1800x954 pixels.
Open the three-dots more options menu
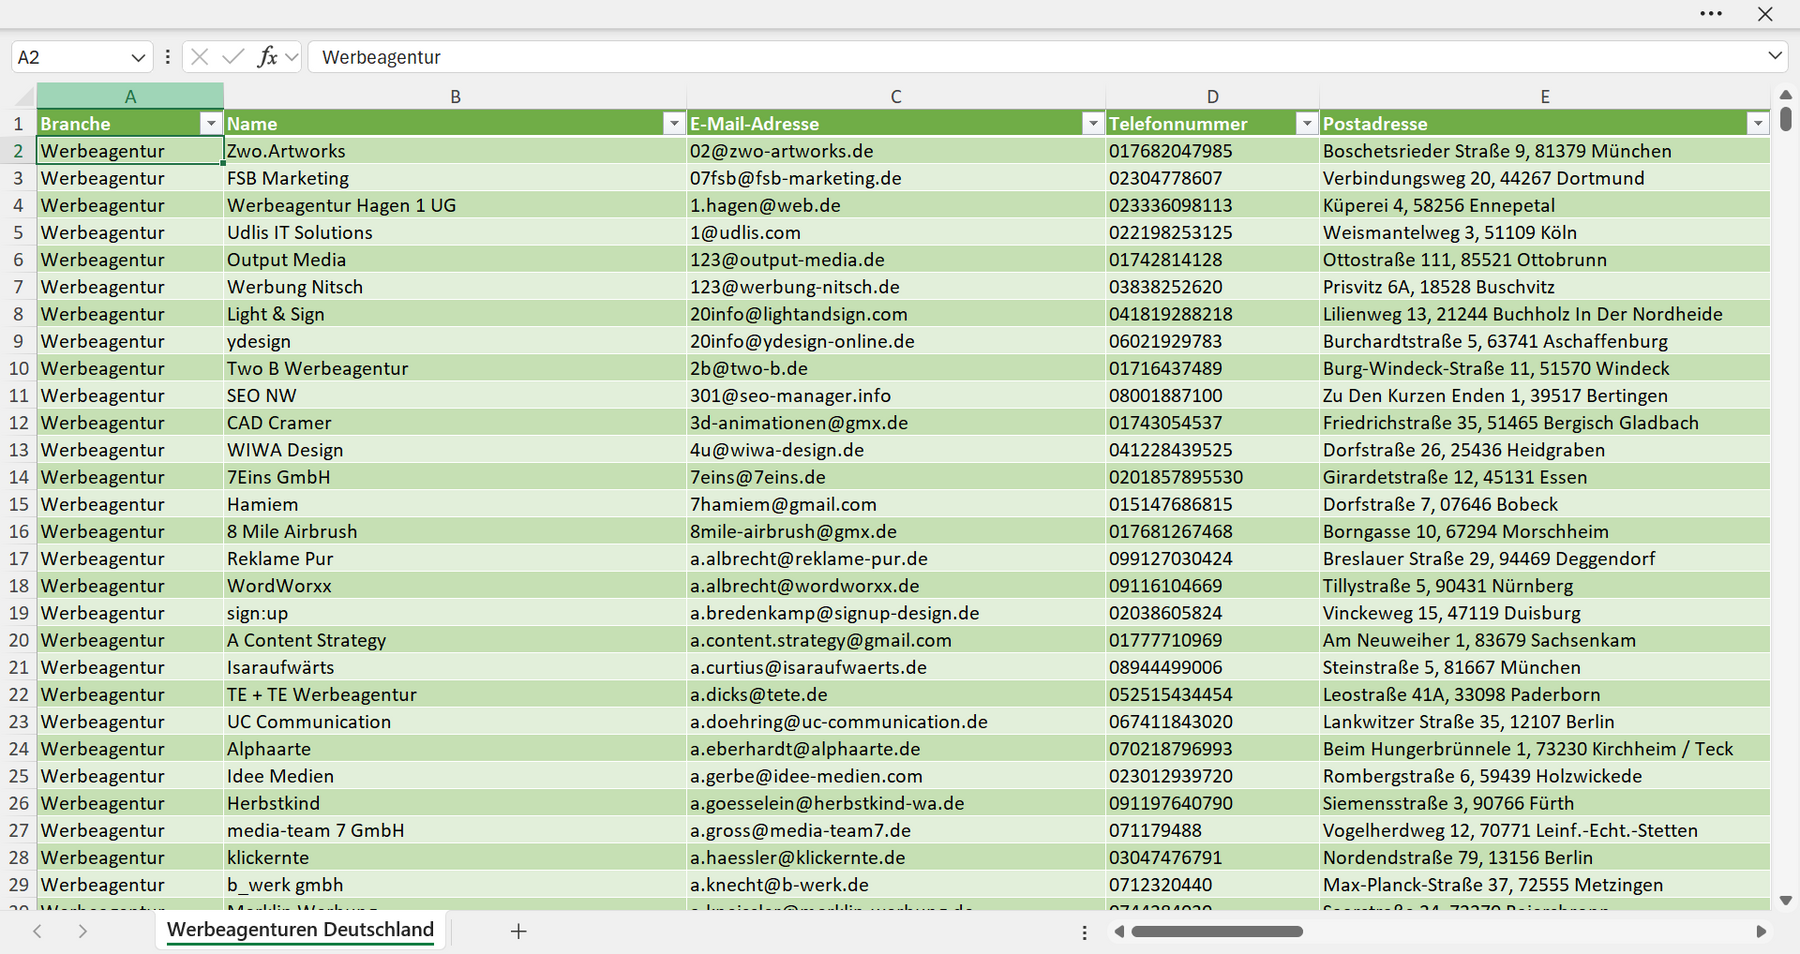(x=1711, y=14)
